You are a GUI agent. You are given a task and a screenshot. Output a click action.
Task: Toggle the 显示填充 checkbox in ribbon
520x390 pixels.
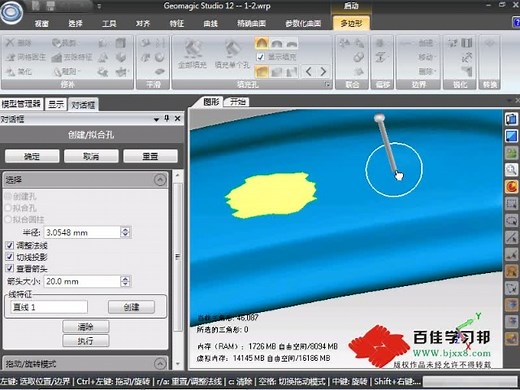pos(260,57)
